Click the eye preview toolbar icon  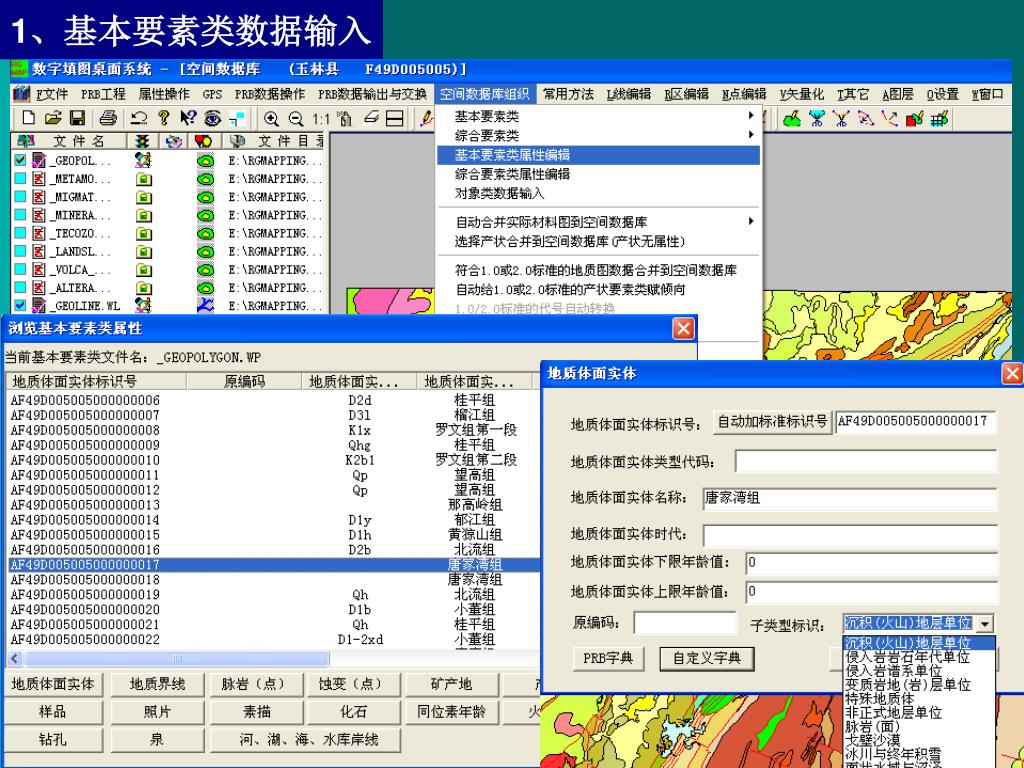pyautogui.click(x=213, y=118)
